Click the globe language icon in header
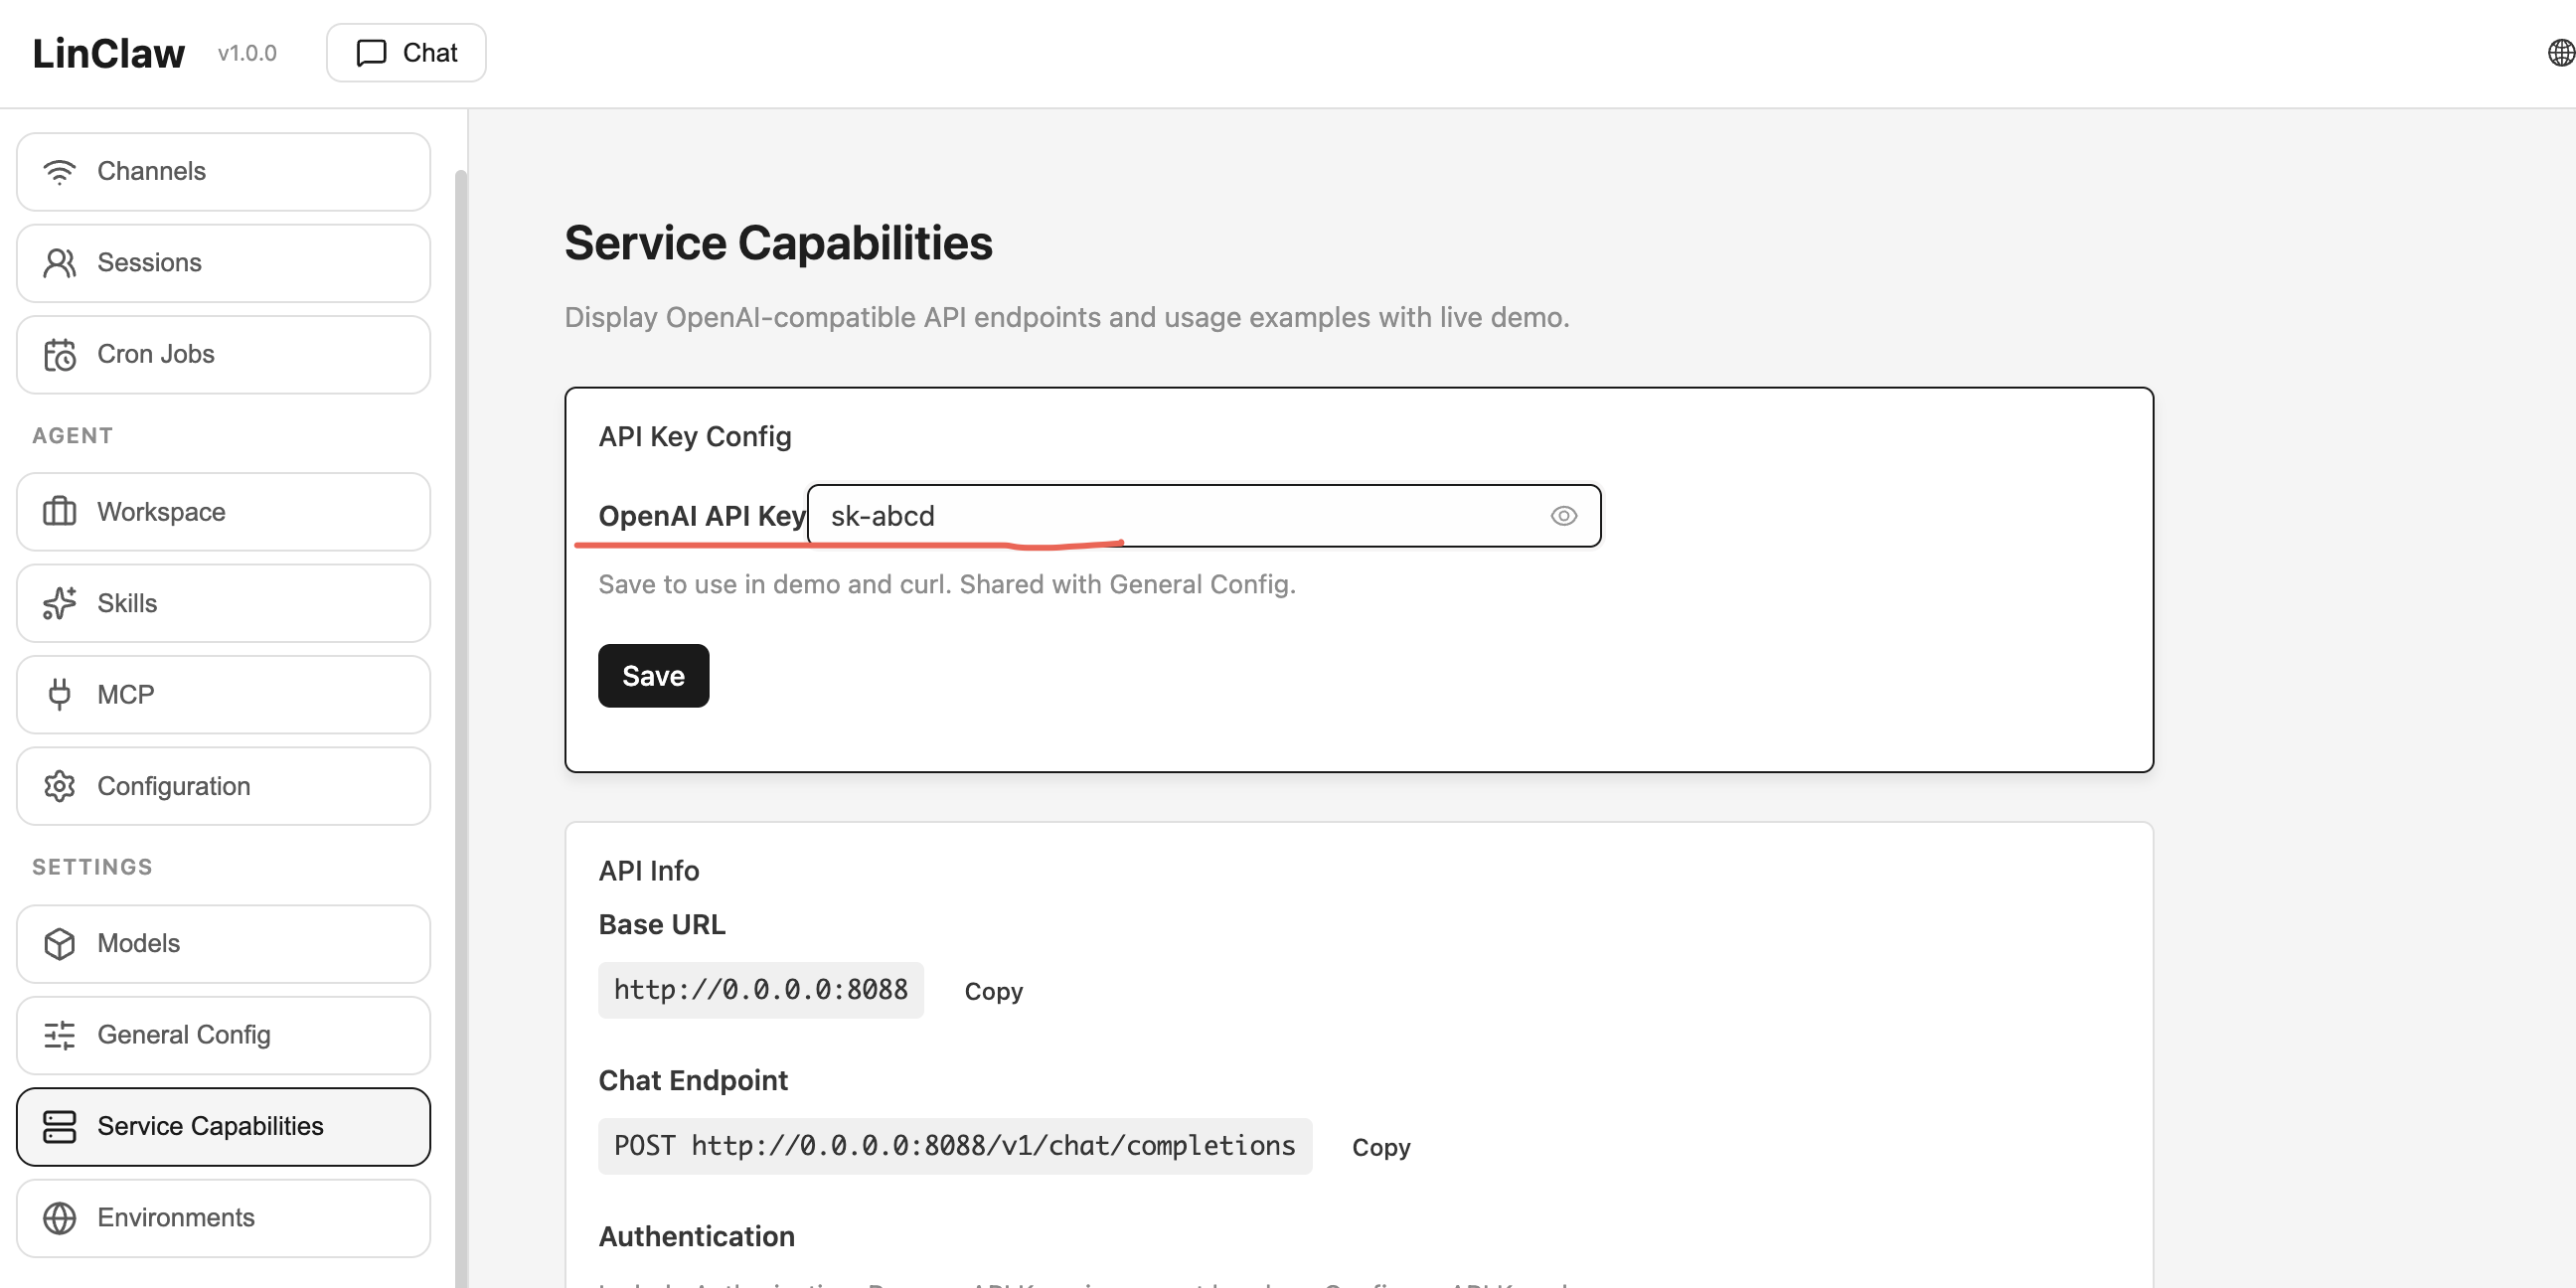This screenshot has width=2576, height=1288. click(2560, 53)
